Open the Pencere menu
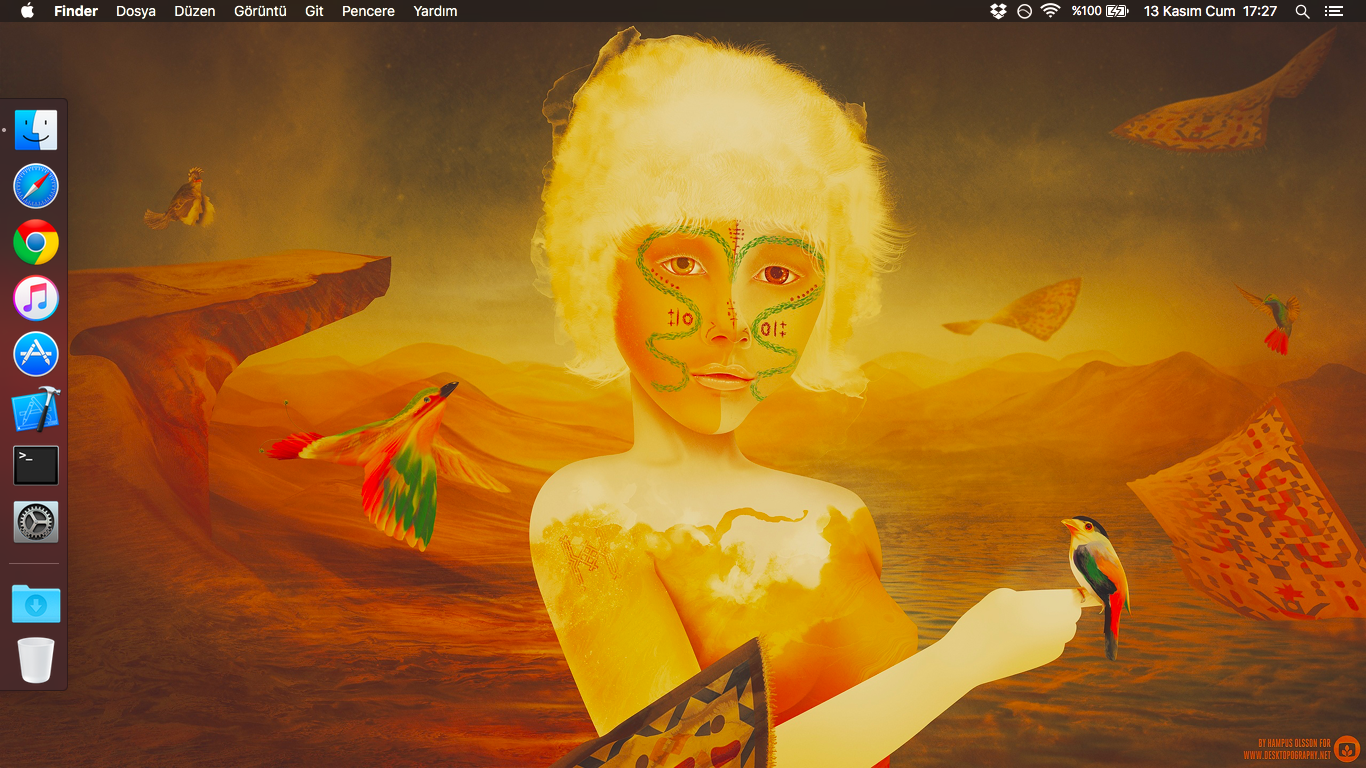Image resolution: width=1366 pixels, height=768 pixels. pos(368,11)
